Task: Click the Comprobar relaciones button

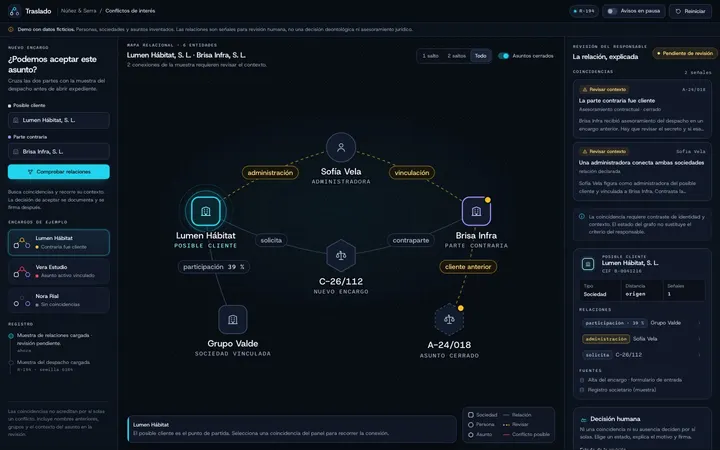Action: [x=59, y=172]
